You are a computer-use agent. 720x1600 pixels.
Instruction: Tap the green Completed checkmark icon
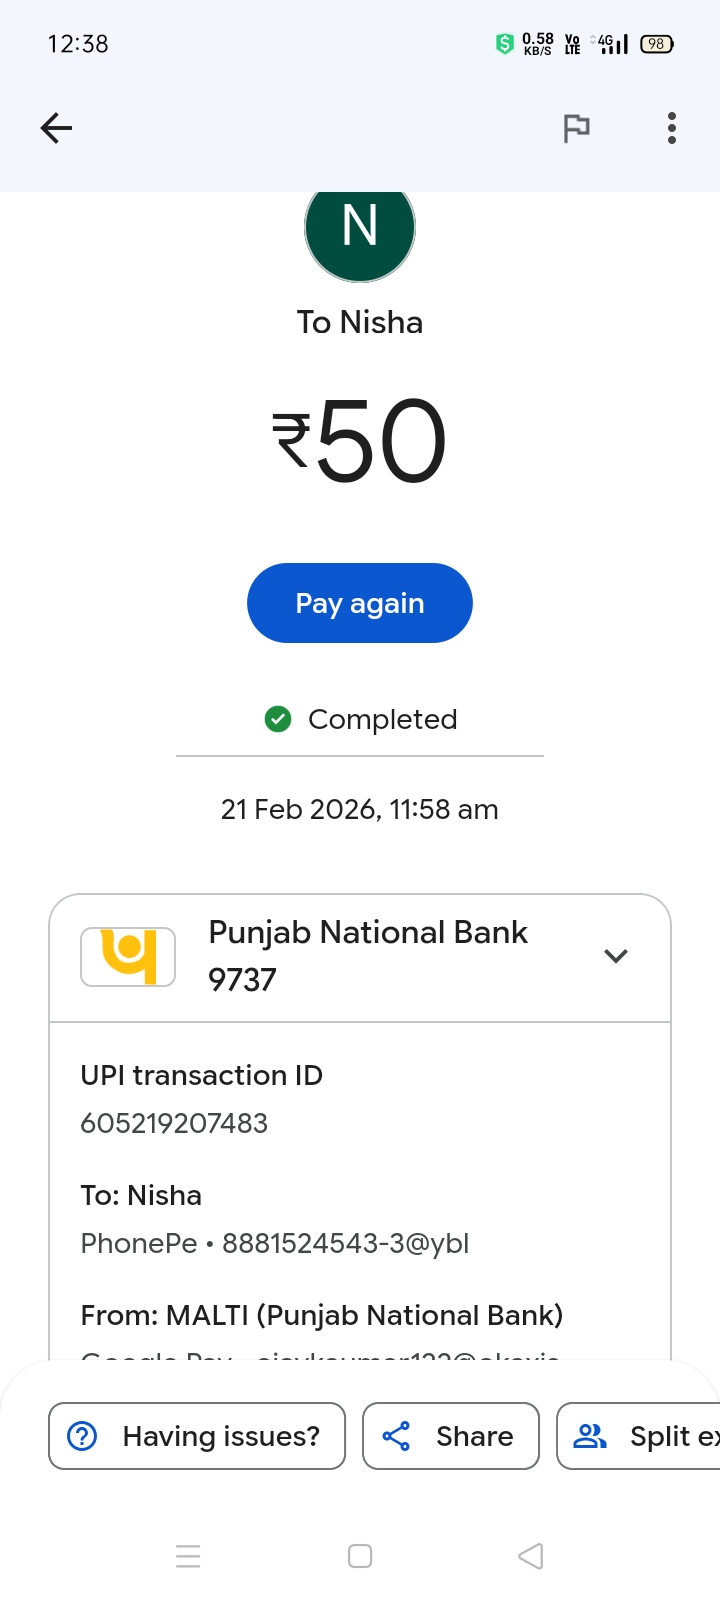pos(278,719)
